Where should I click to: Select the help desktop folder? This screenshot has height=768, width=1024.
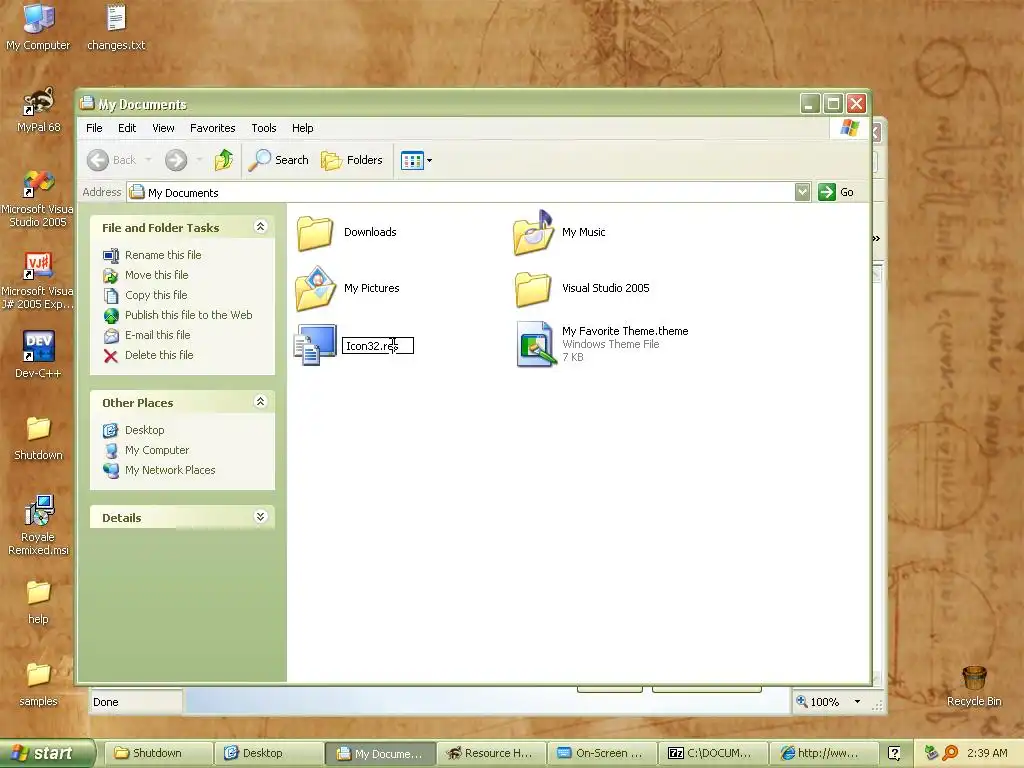[38, 602]
